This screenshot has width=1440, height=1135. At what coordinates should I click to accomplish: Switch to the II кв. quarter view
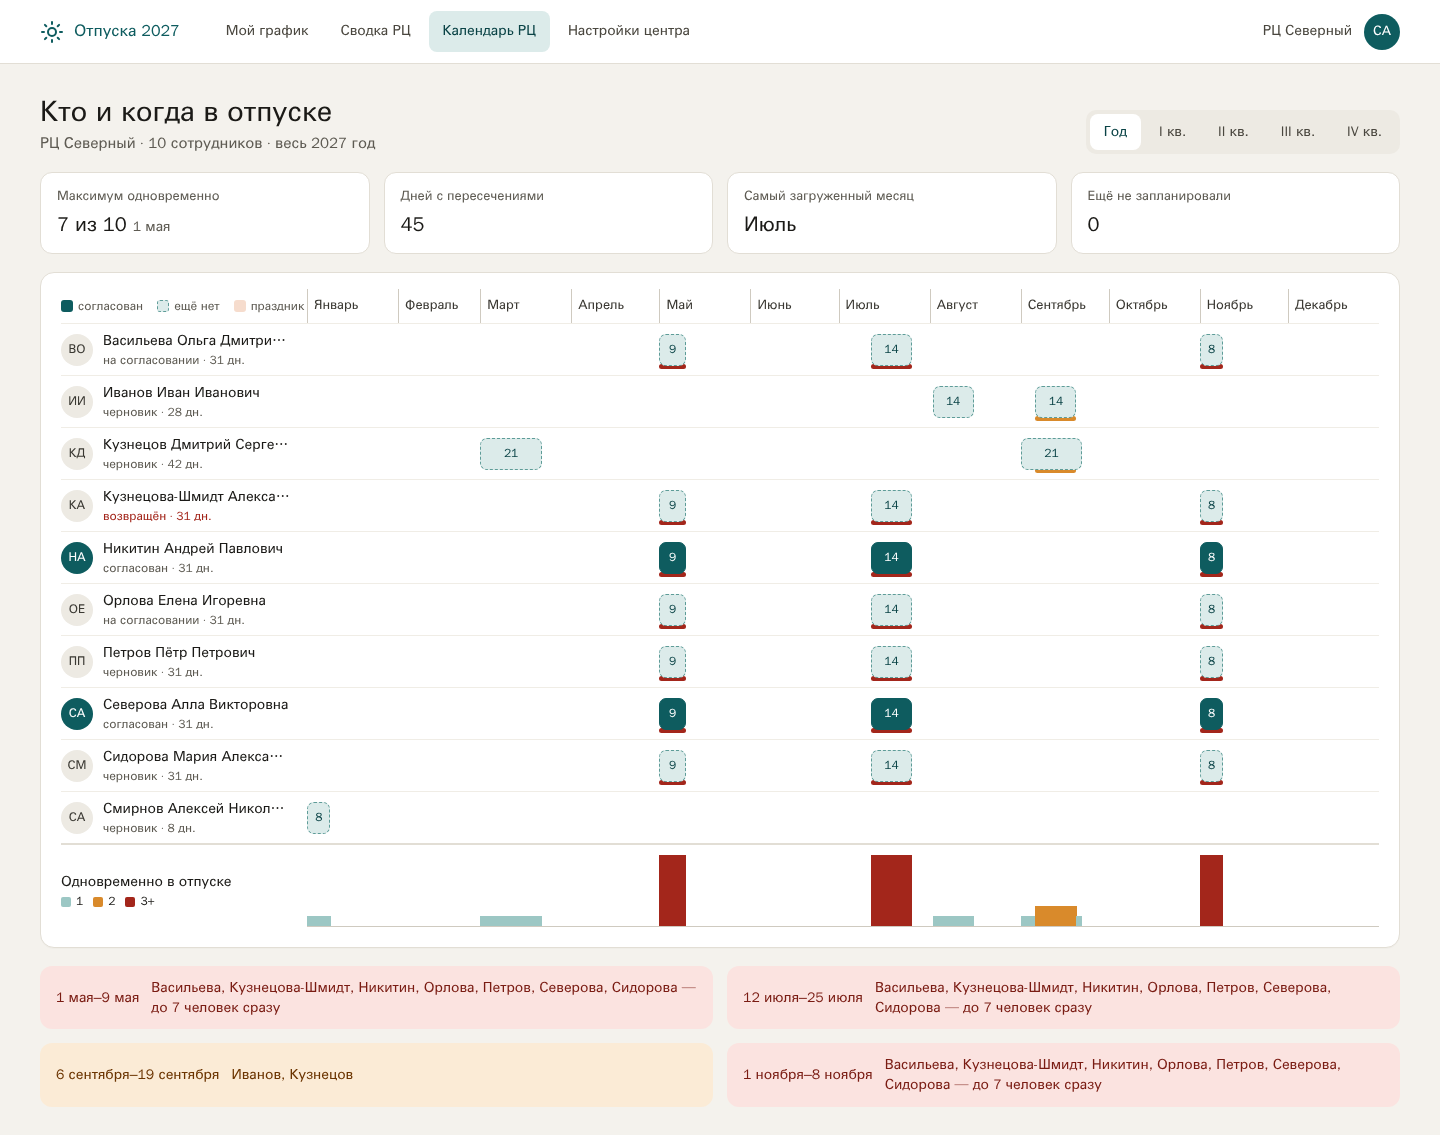tap(1233, 132)
